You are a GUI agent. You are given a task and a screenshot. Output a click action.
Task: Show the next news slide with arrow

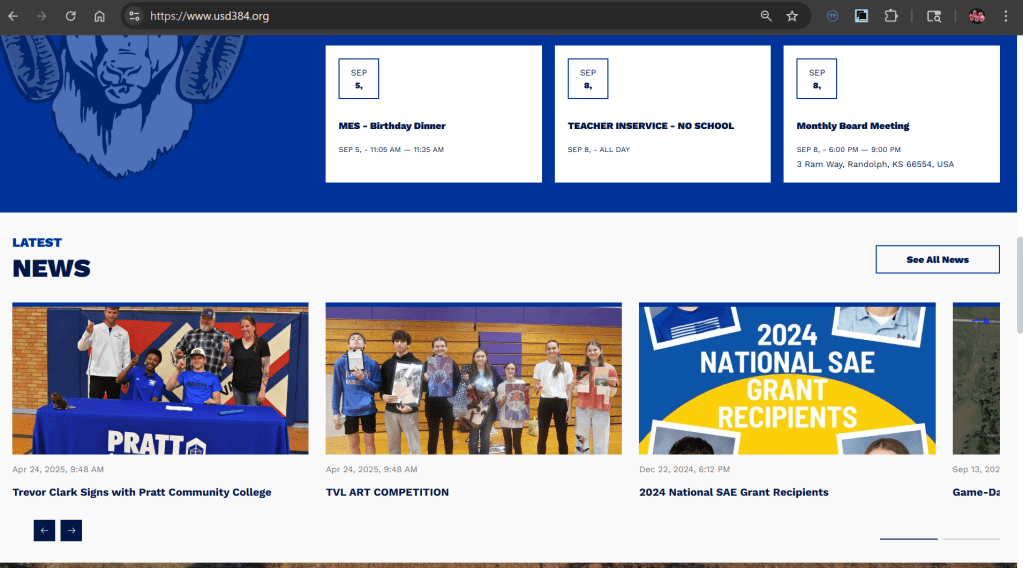click(x=71, y=530)
